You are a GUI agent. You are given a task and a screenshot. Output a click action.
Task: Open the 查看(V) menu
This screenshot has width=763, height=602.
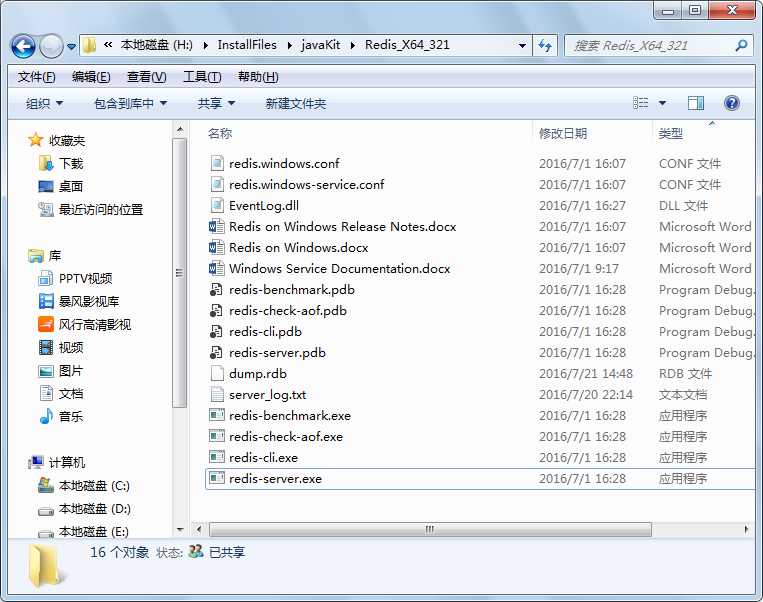click(x=146, y=77)
